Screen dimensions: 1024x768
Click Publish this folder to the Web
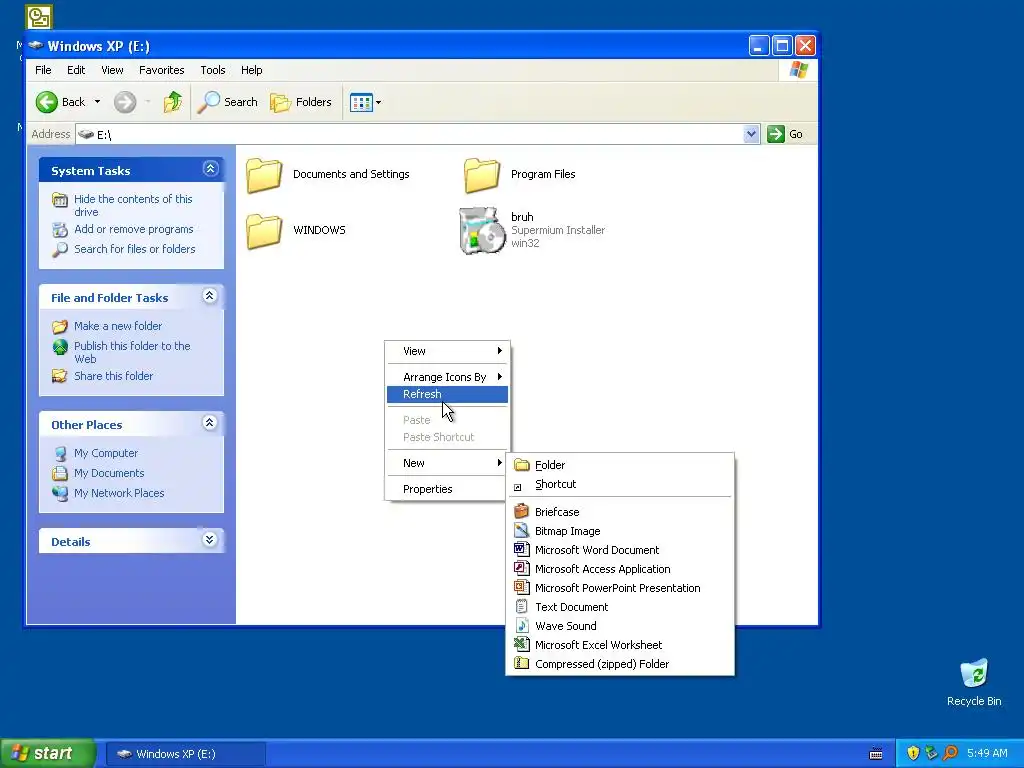pos(132,352)
